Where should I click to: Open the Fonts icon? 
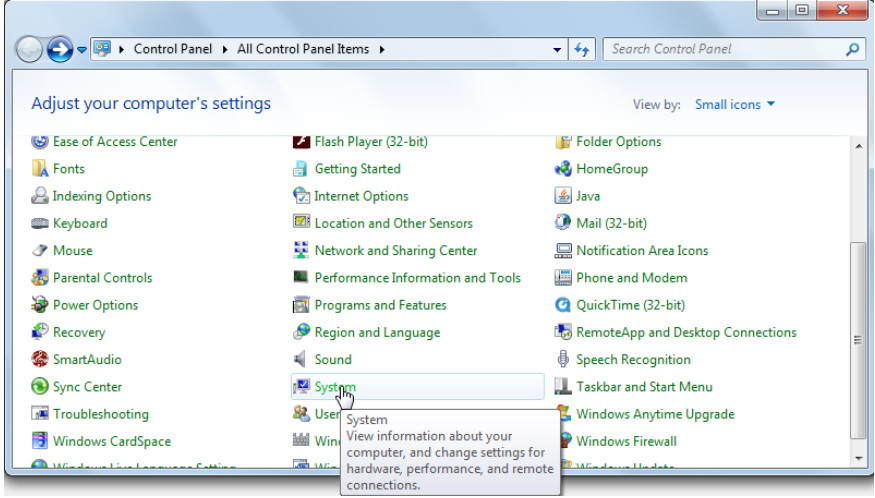click(40, 169)
